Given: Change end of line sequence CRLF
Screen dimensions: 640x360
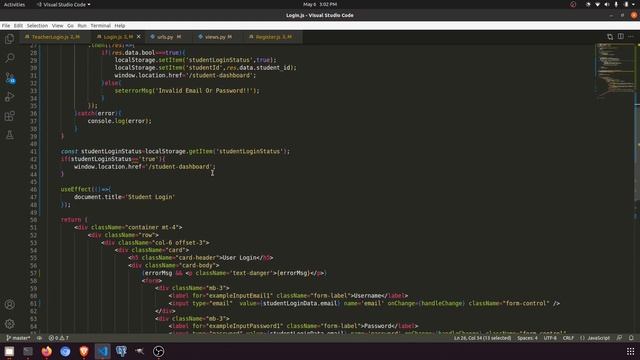Looking at the screenshot, I should click(568, 338).
